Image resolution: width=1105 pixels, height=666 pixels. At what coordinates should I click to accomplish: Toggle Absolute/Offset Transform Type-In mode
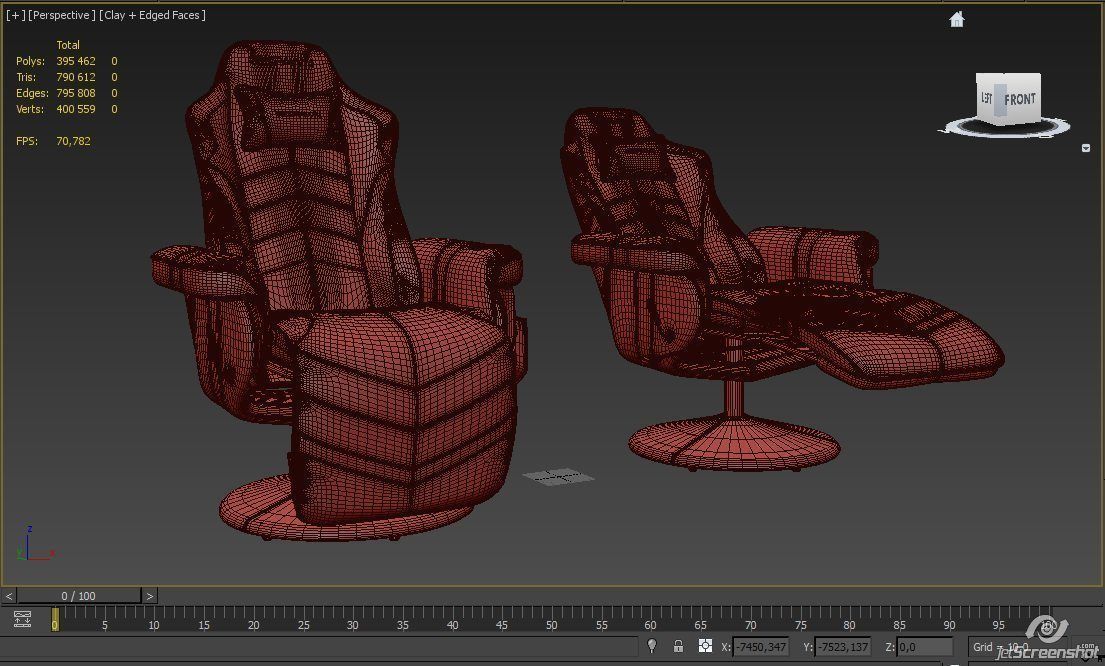click(x=705, y=646)
